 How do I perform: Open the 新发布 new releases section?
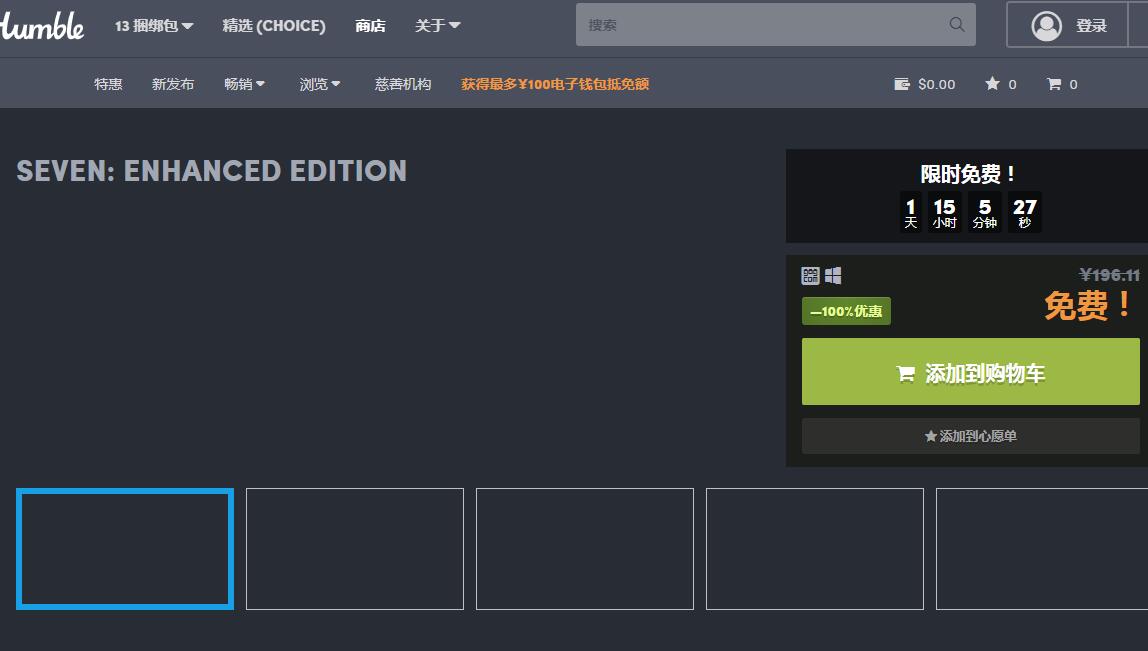(x=173, y=84)
